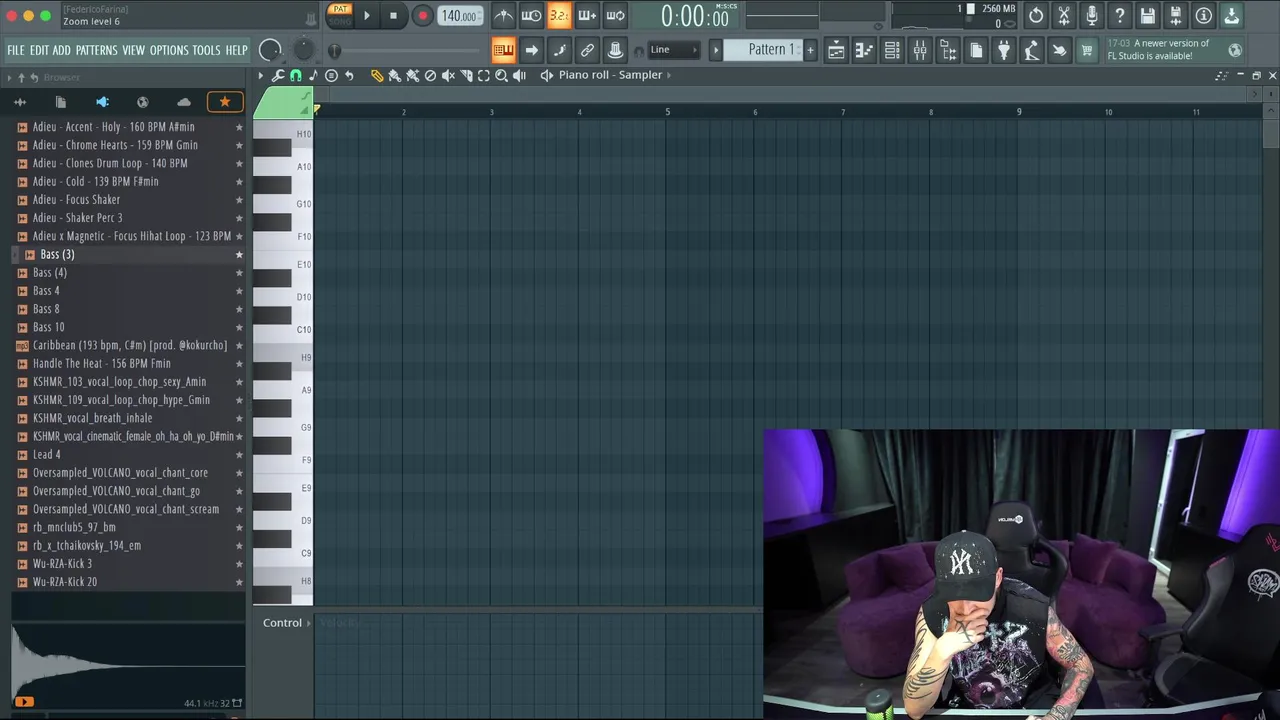Open piano roll Tools wrench menu
This screenshot has width=1280, height=720.
[278, 75]
